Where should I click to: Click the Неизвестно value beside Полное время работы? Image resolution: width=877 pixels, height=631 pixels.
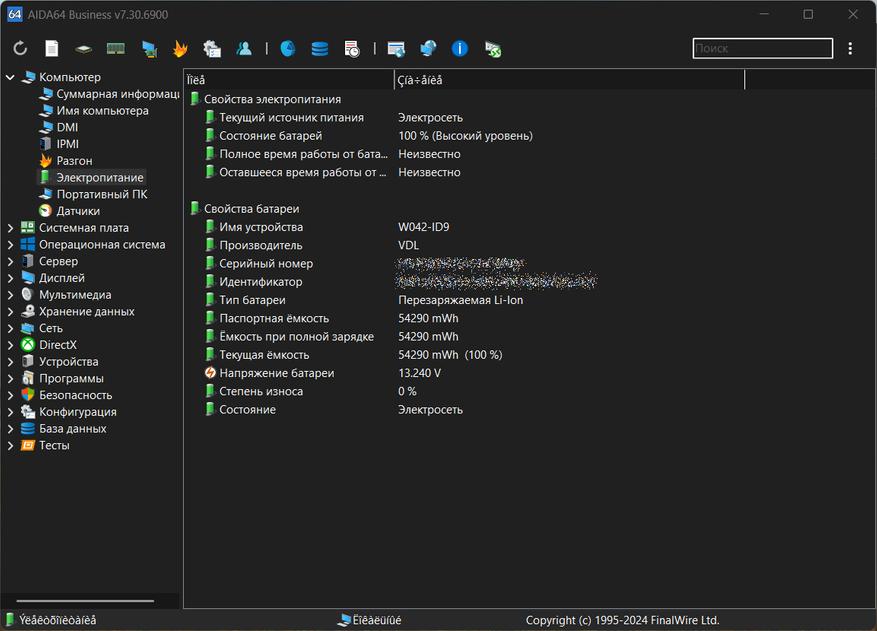(429, 154)
